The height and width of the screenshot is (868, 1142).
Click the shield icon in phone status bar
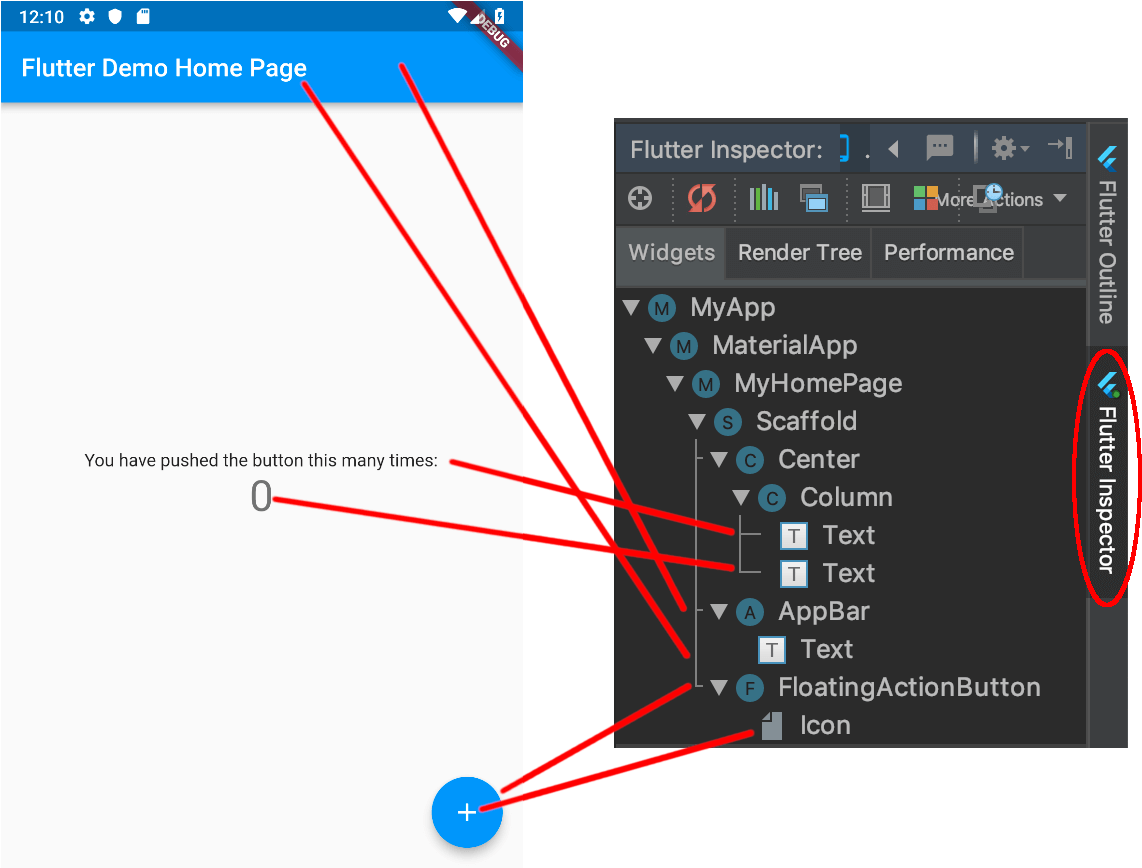pos(115,17)
